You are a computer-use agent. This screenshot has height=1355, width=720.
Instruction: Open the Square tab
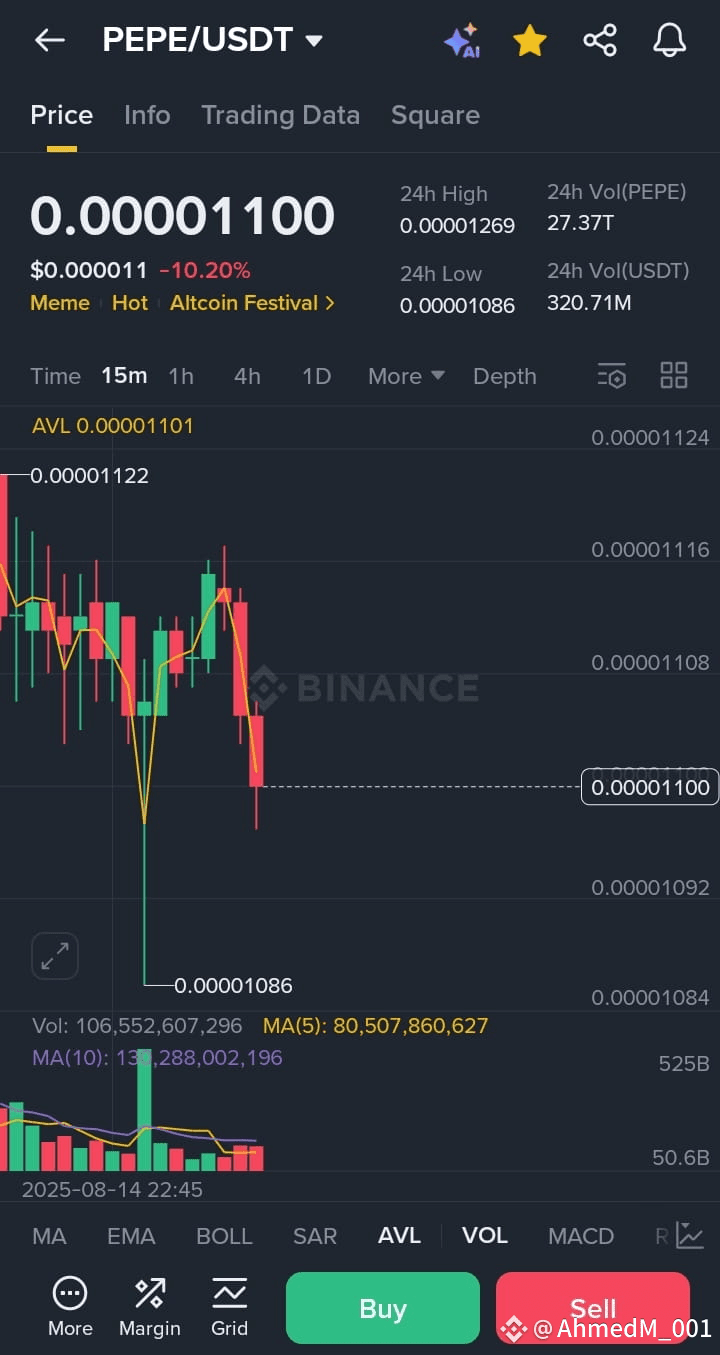[x=435, y=115]
